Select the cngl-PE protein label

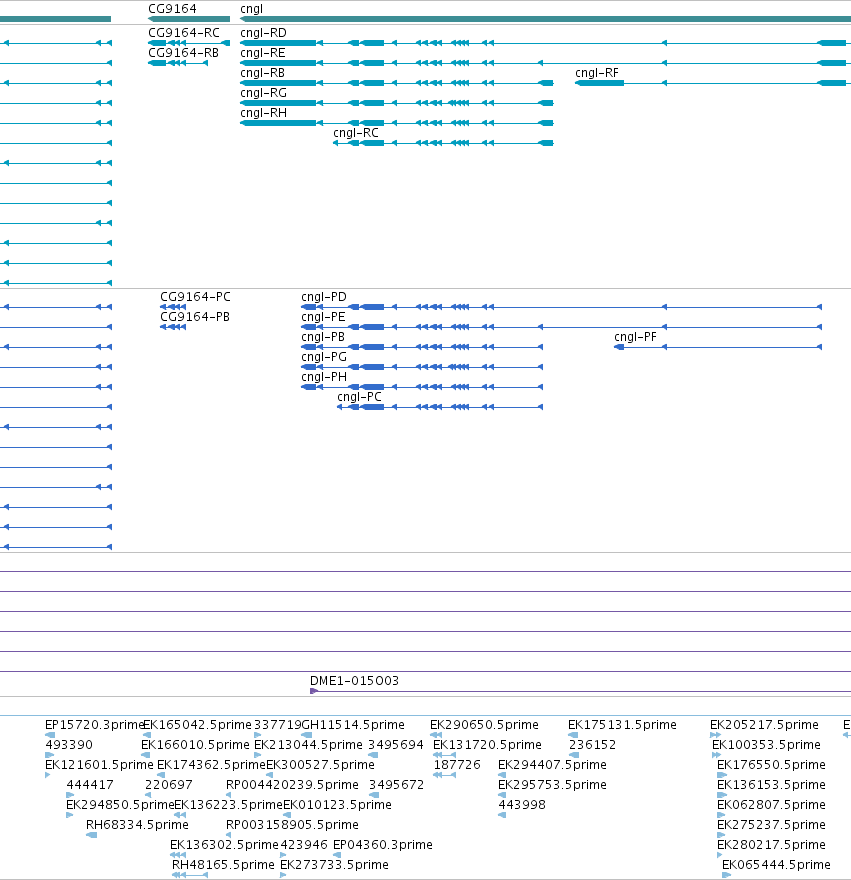point(323,317)
